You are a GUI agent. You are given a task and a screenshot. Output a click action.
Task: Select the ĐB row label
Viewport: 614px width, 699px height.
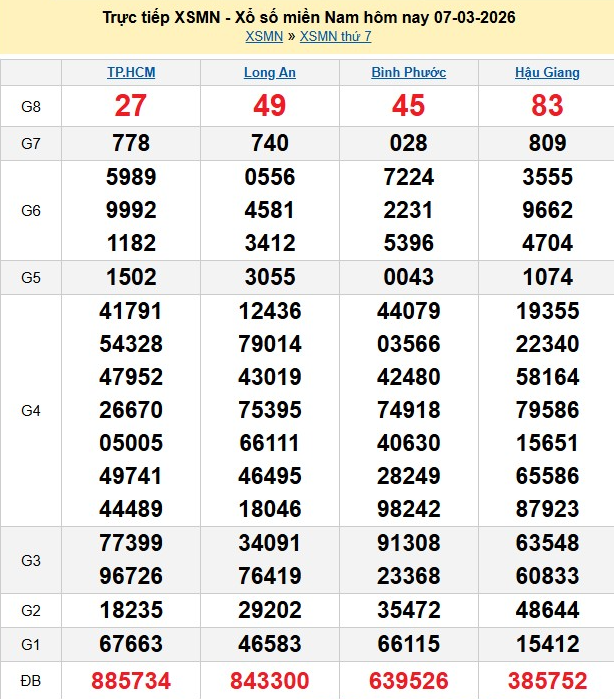click(x=31, y=681)
